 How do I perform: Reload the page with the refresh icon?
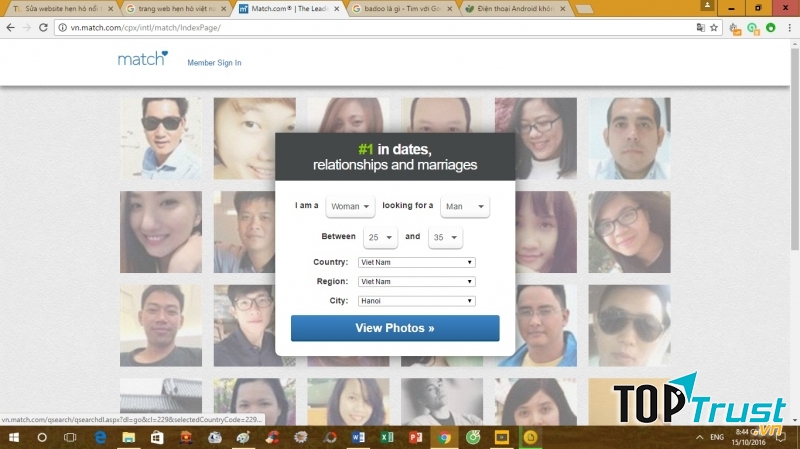43,28
